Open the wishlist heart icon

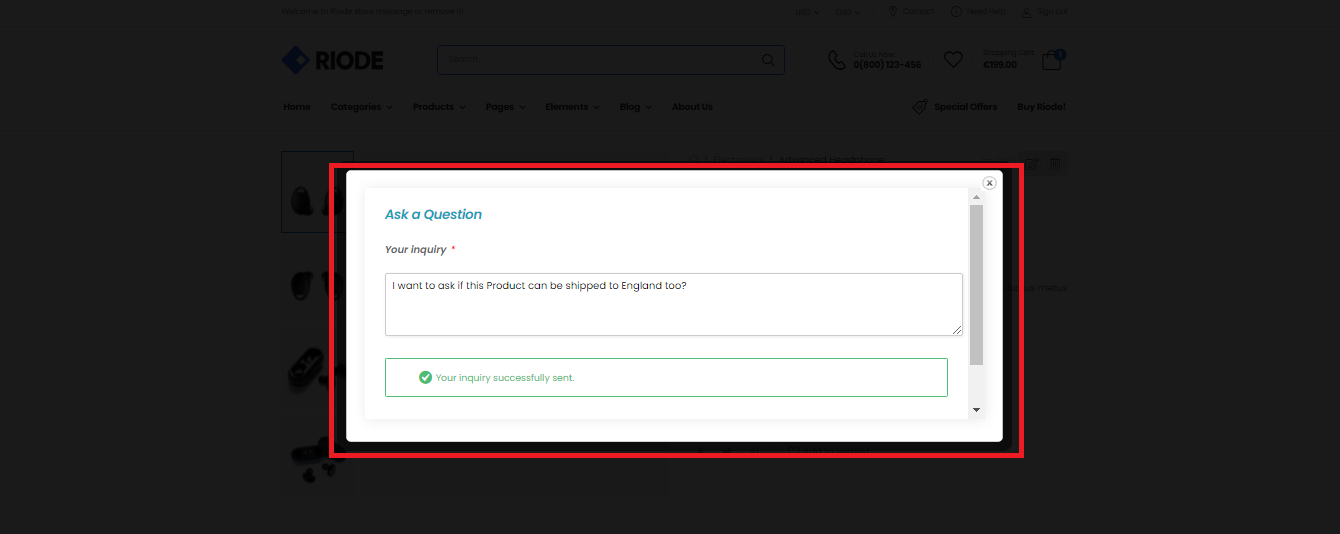pyautogui.click(x=953, y=60)
